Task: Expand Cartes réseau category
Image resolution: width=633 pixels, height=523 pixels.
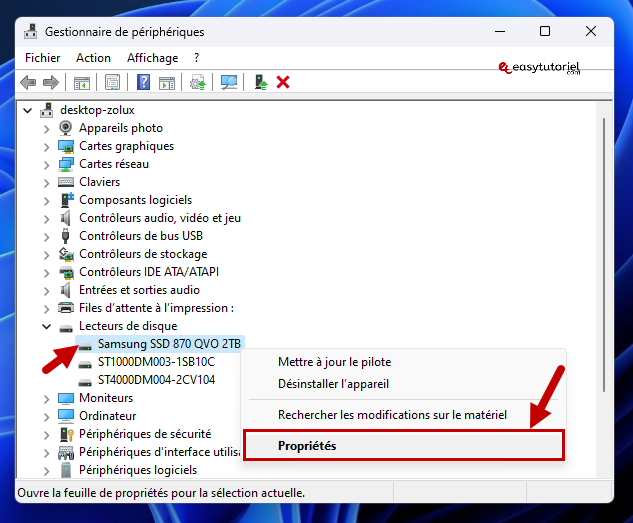Action: [x=46, y=165]
